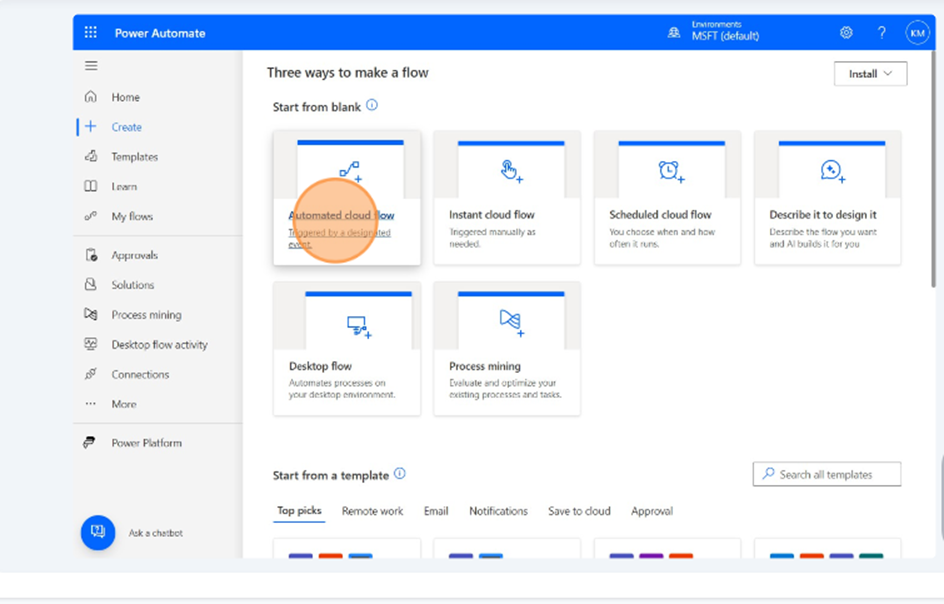The height and width of the screenshot is (604, 944).
Task: Click the Instant cloud flow hand icon
Action: coord(511,171)
